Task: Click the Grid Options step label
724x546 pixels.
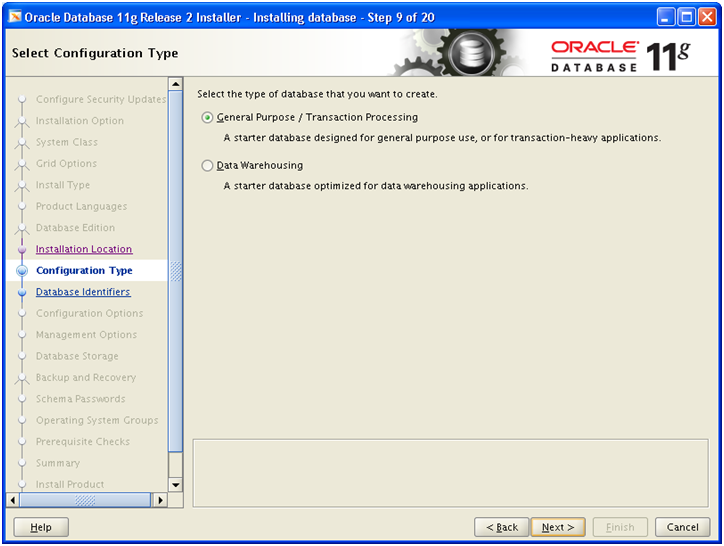Action: coord(66,164)
